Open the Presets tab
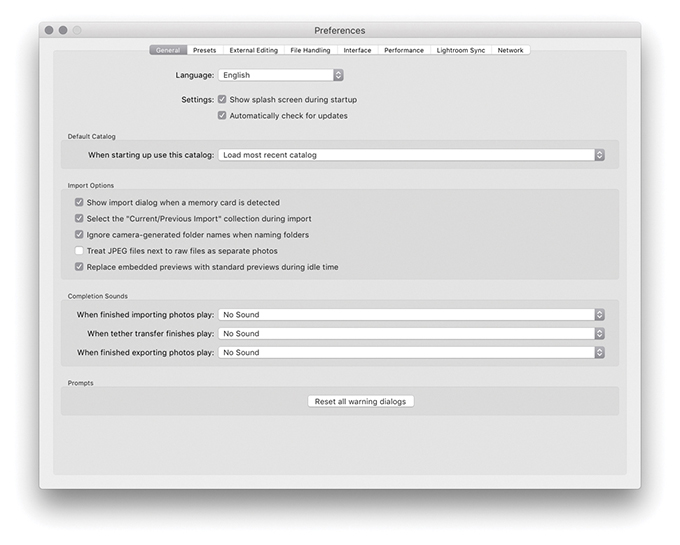The image size is (680, 545). (x=205, y=50)
